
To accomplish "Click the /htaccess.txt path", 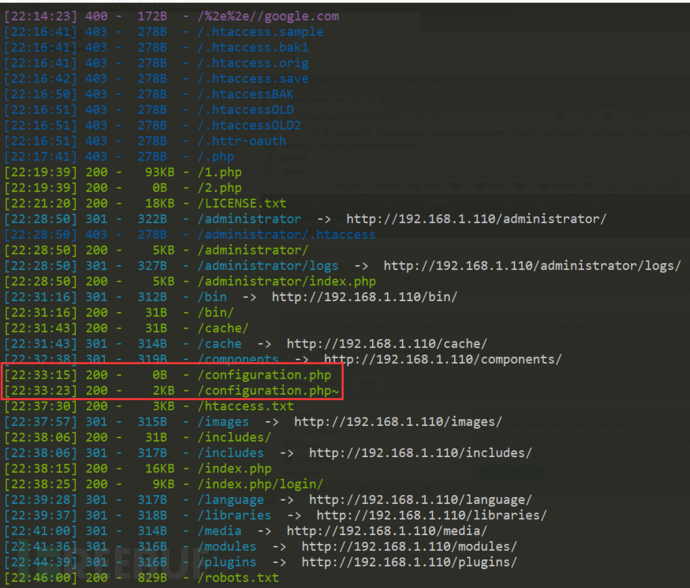I will 245,406.
